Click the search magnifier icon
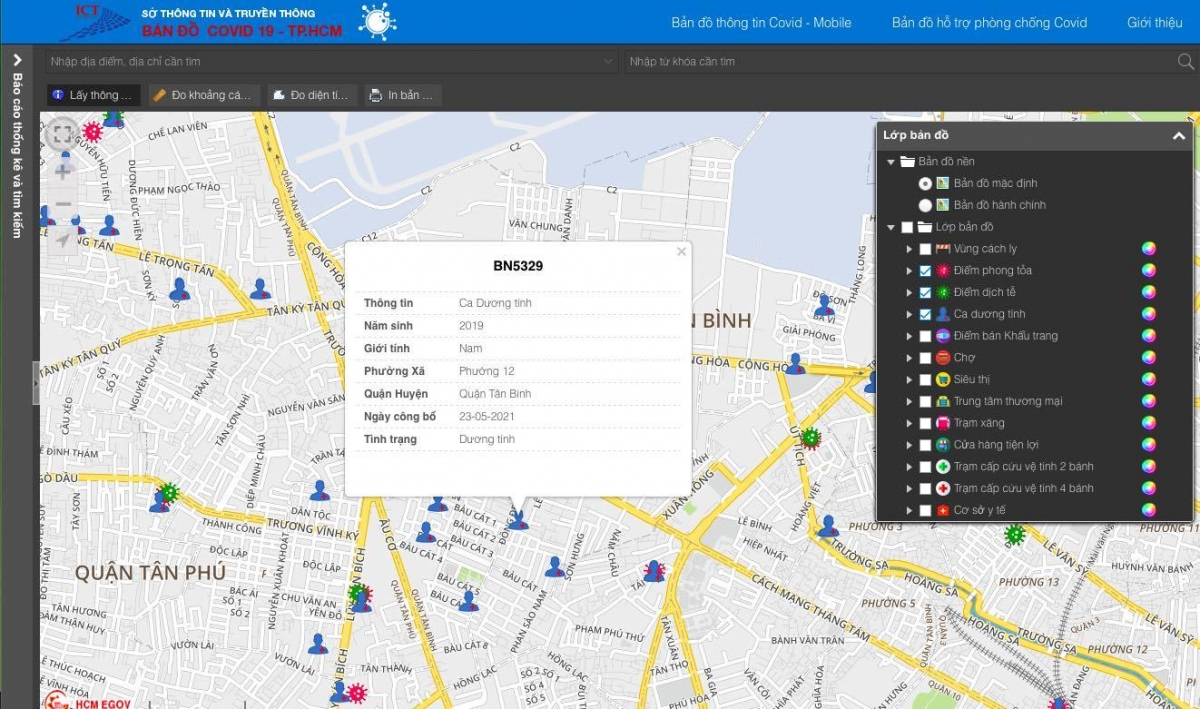The image size is (1200, 709). pyautogui.click(x=1185, y=62)
